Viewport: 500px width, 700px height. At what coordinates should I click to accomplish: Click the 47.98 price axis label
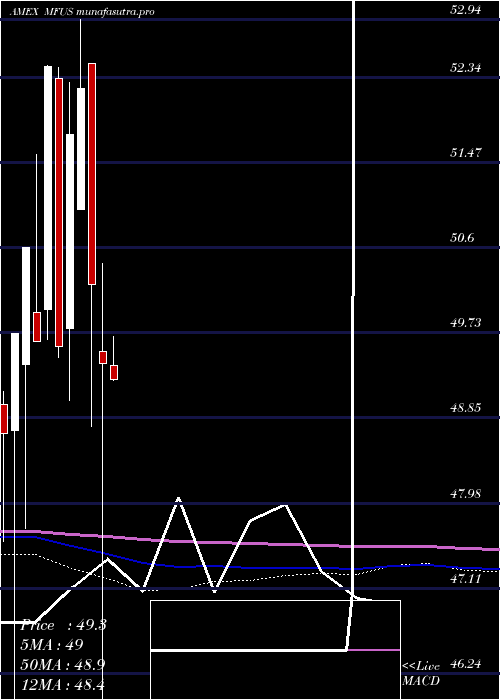pos(465,494)
